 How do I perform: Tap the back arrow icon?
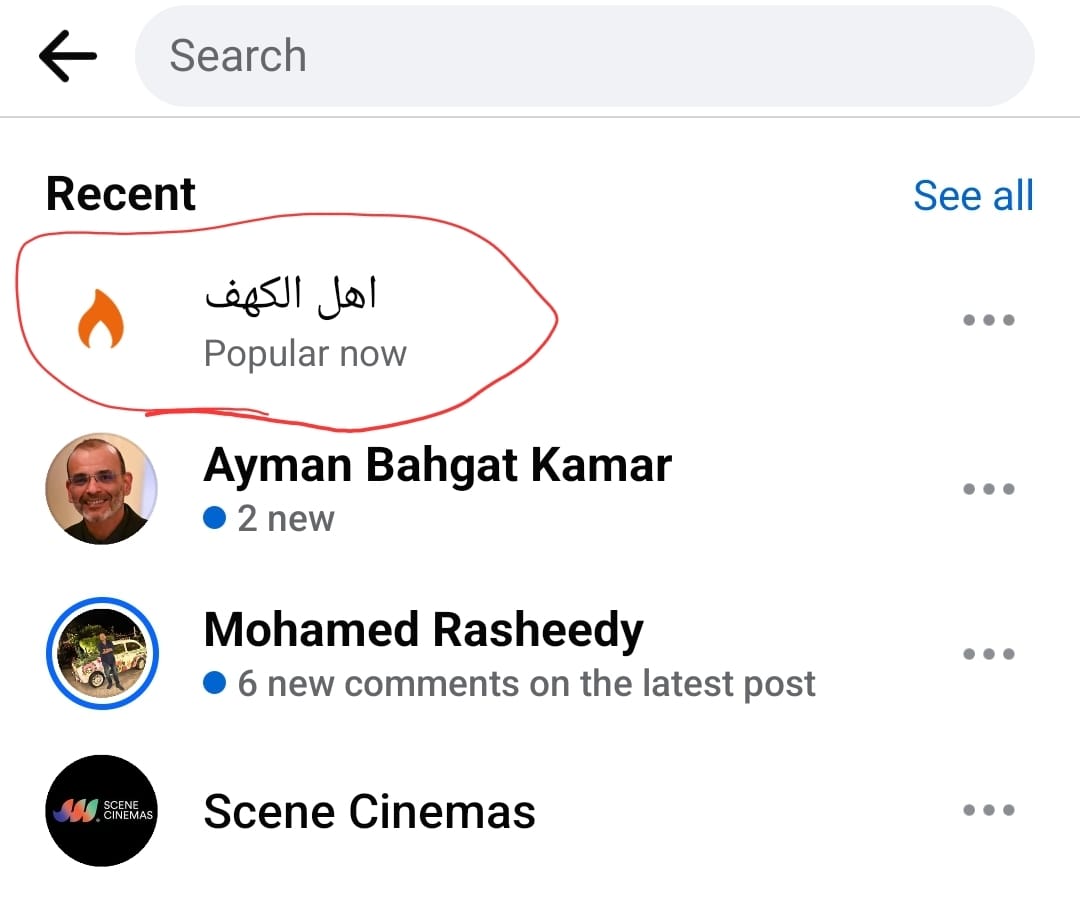point(68,56)
